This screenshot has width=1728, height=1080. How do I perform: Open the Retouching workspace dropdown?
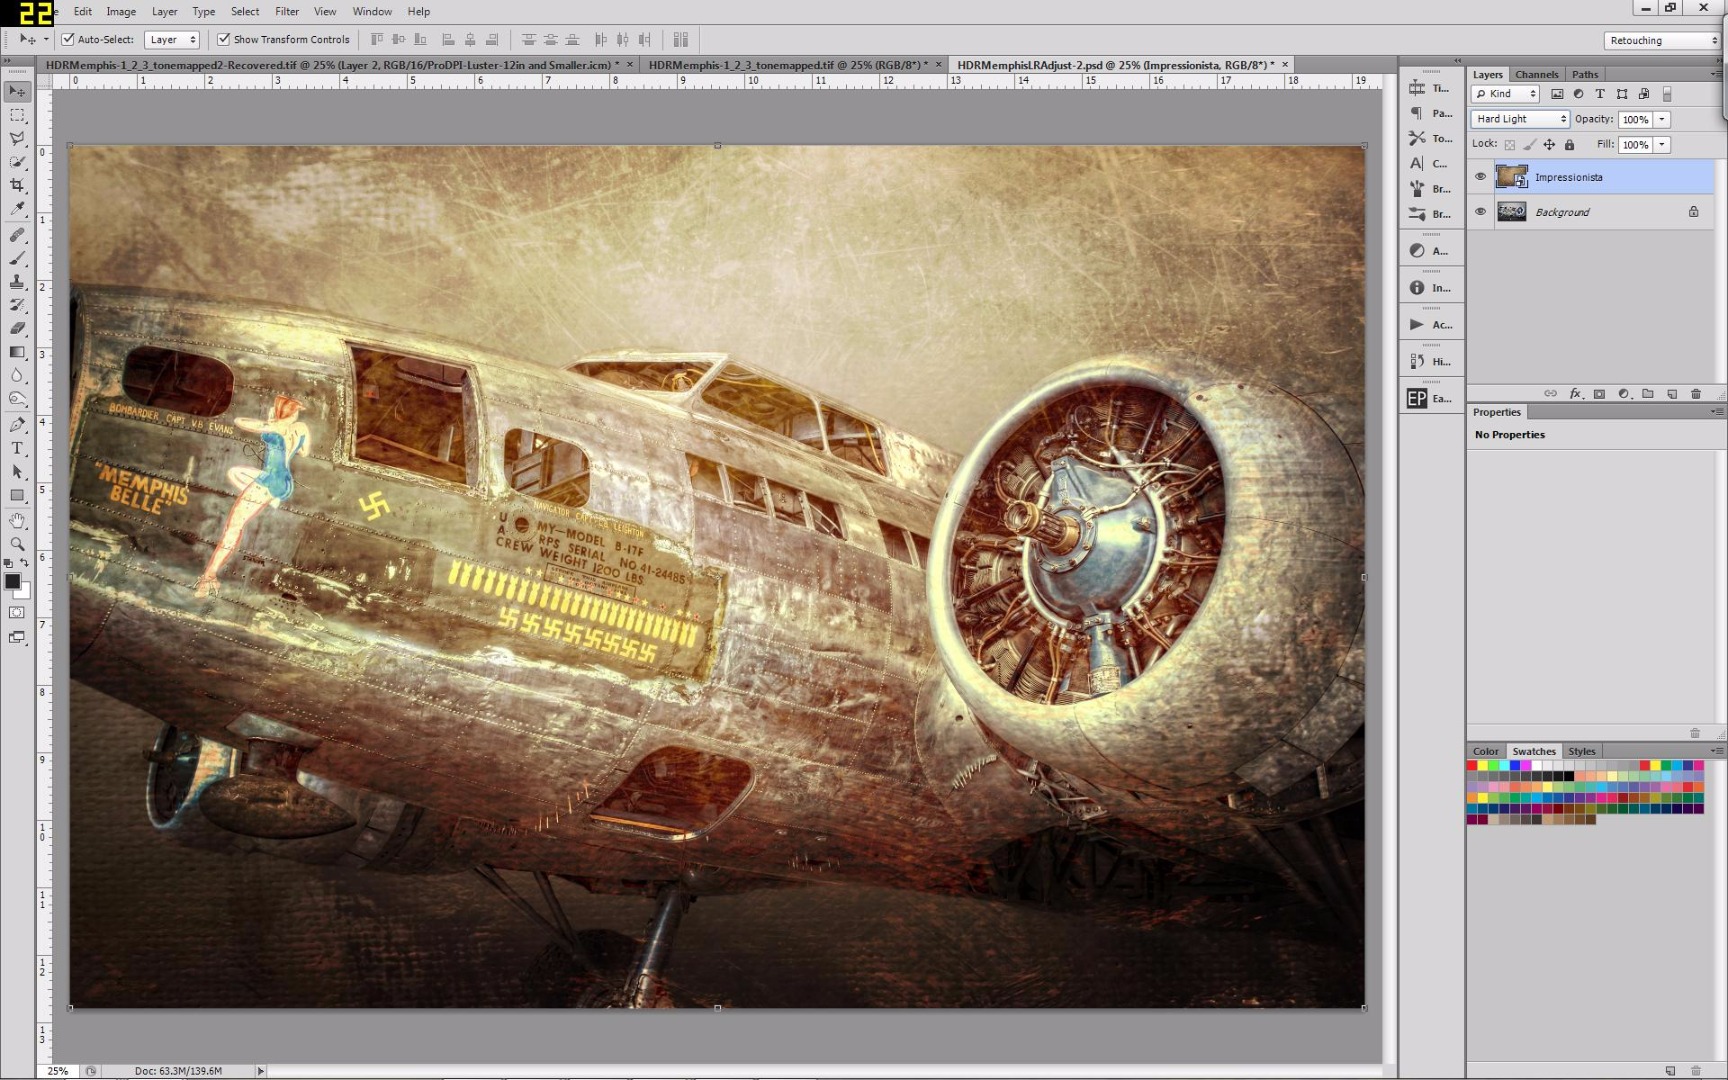(1661, 40)
